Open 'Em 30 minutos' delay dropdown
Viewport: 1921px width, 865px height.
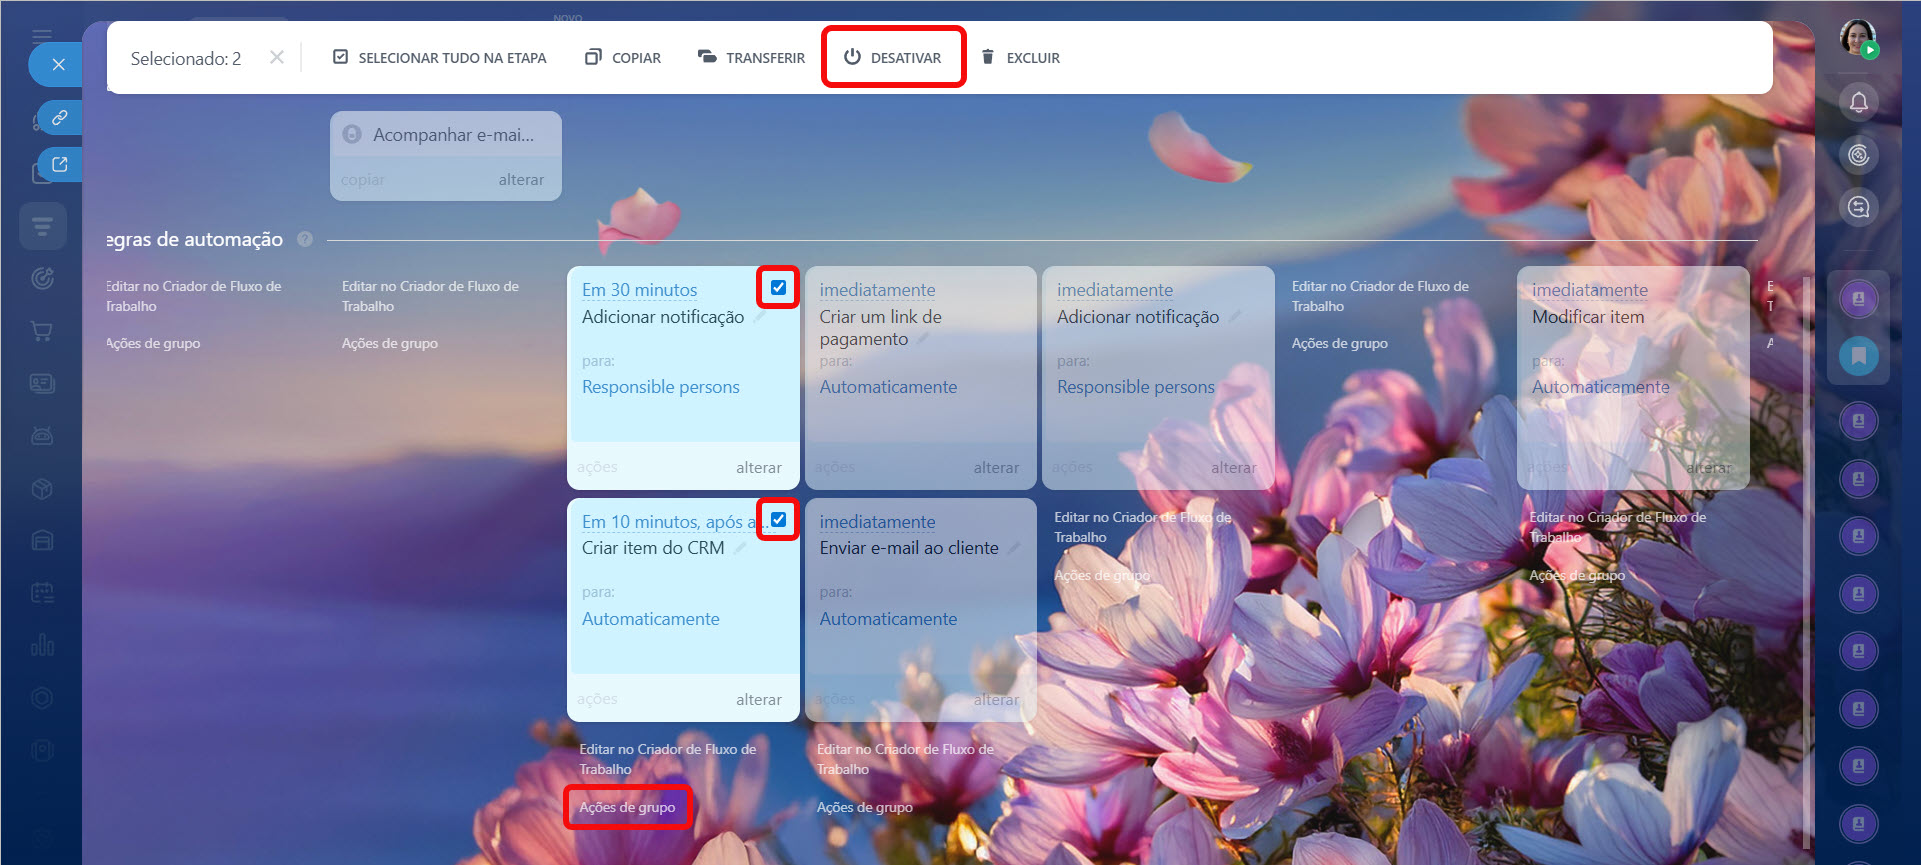click(x=639, y=290)
